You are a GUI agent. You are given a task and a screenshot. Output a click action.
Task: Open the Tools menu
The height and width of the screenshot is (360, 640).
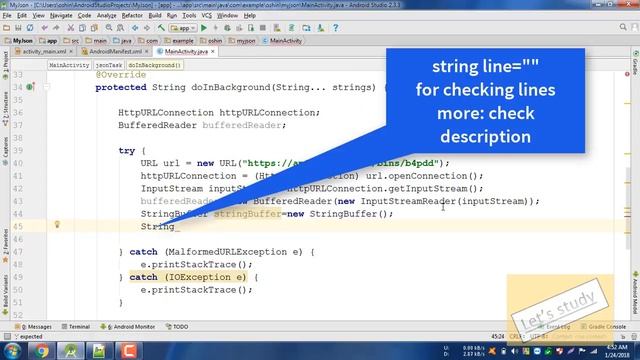[x=189, y=16]
